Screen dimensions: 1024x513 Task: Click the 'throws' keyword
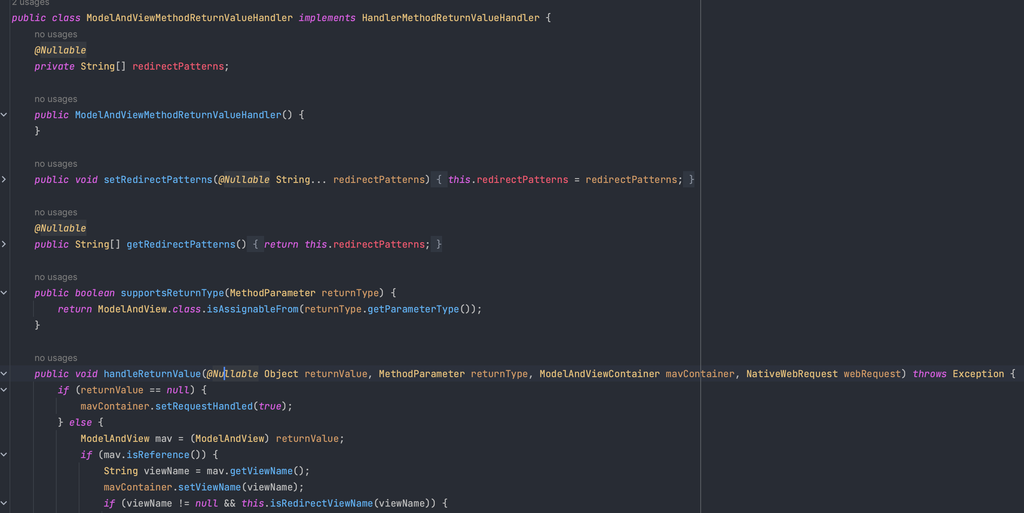coord(929,374)
